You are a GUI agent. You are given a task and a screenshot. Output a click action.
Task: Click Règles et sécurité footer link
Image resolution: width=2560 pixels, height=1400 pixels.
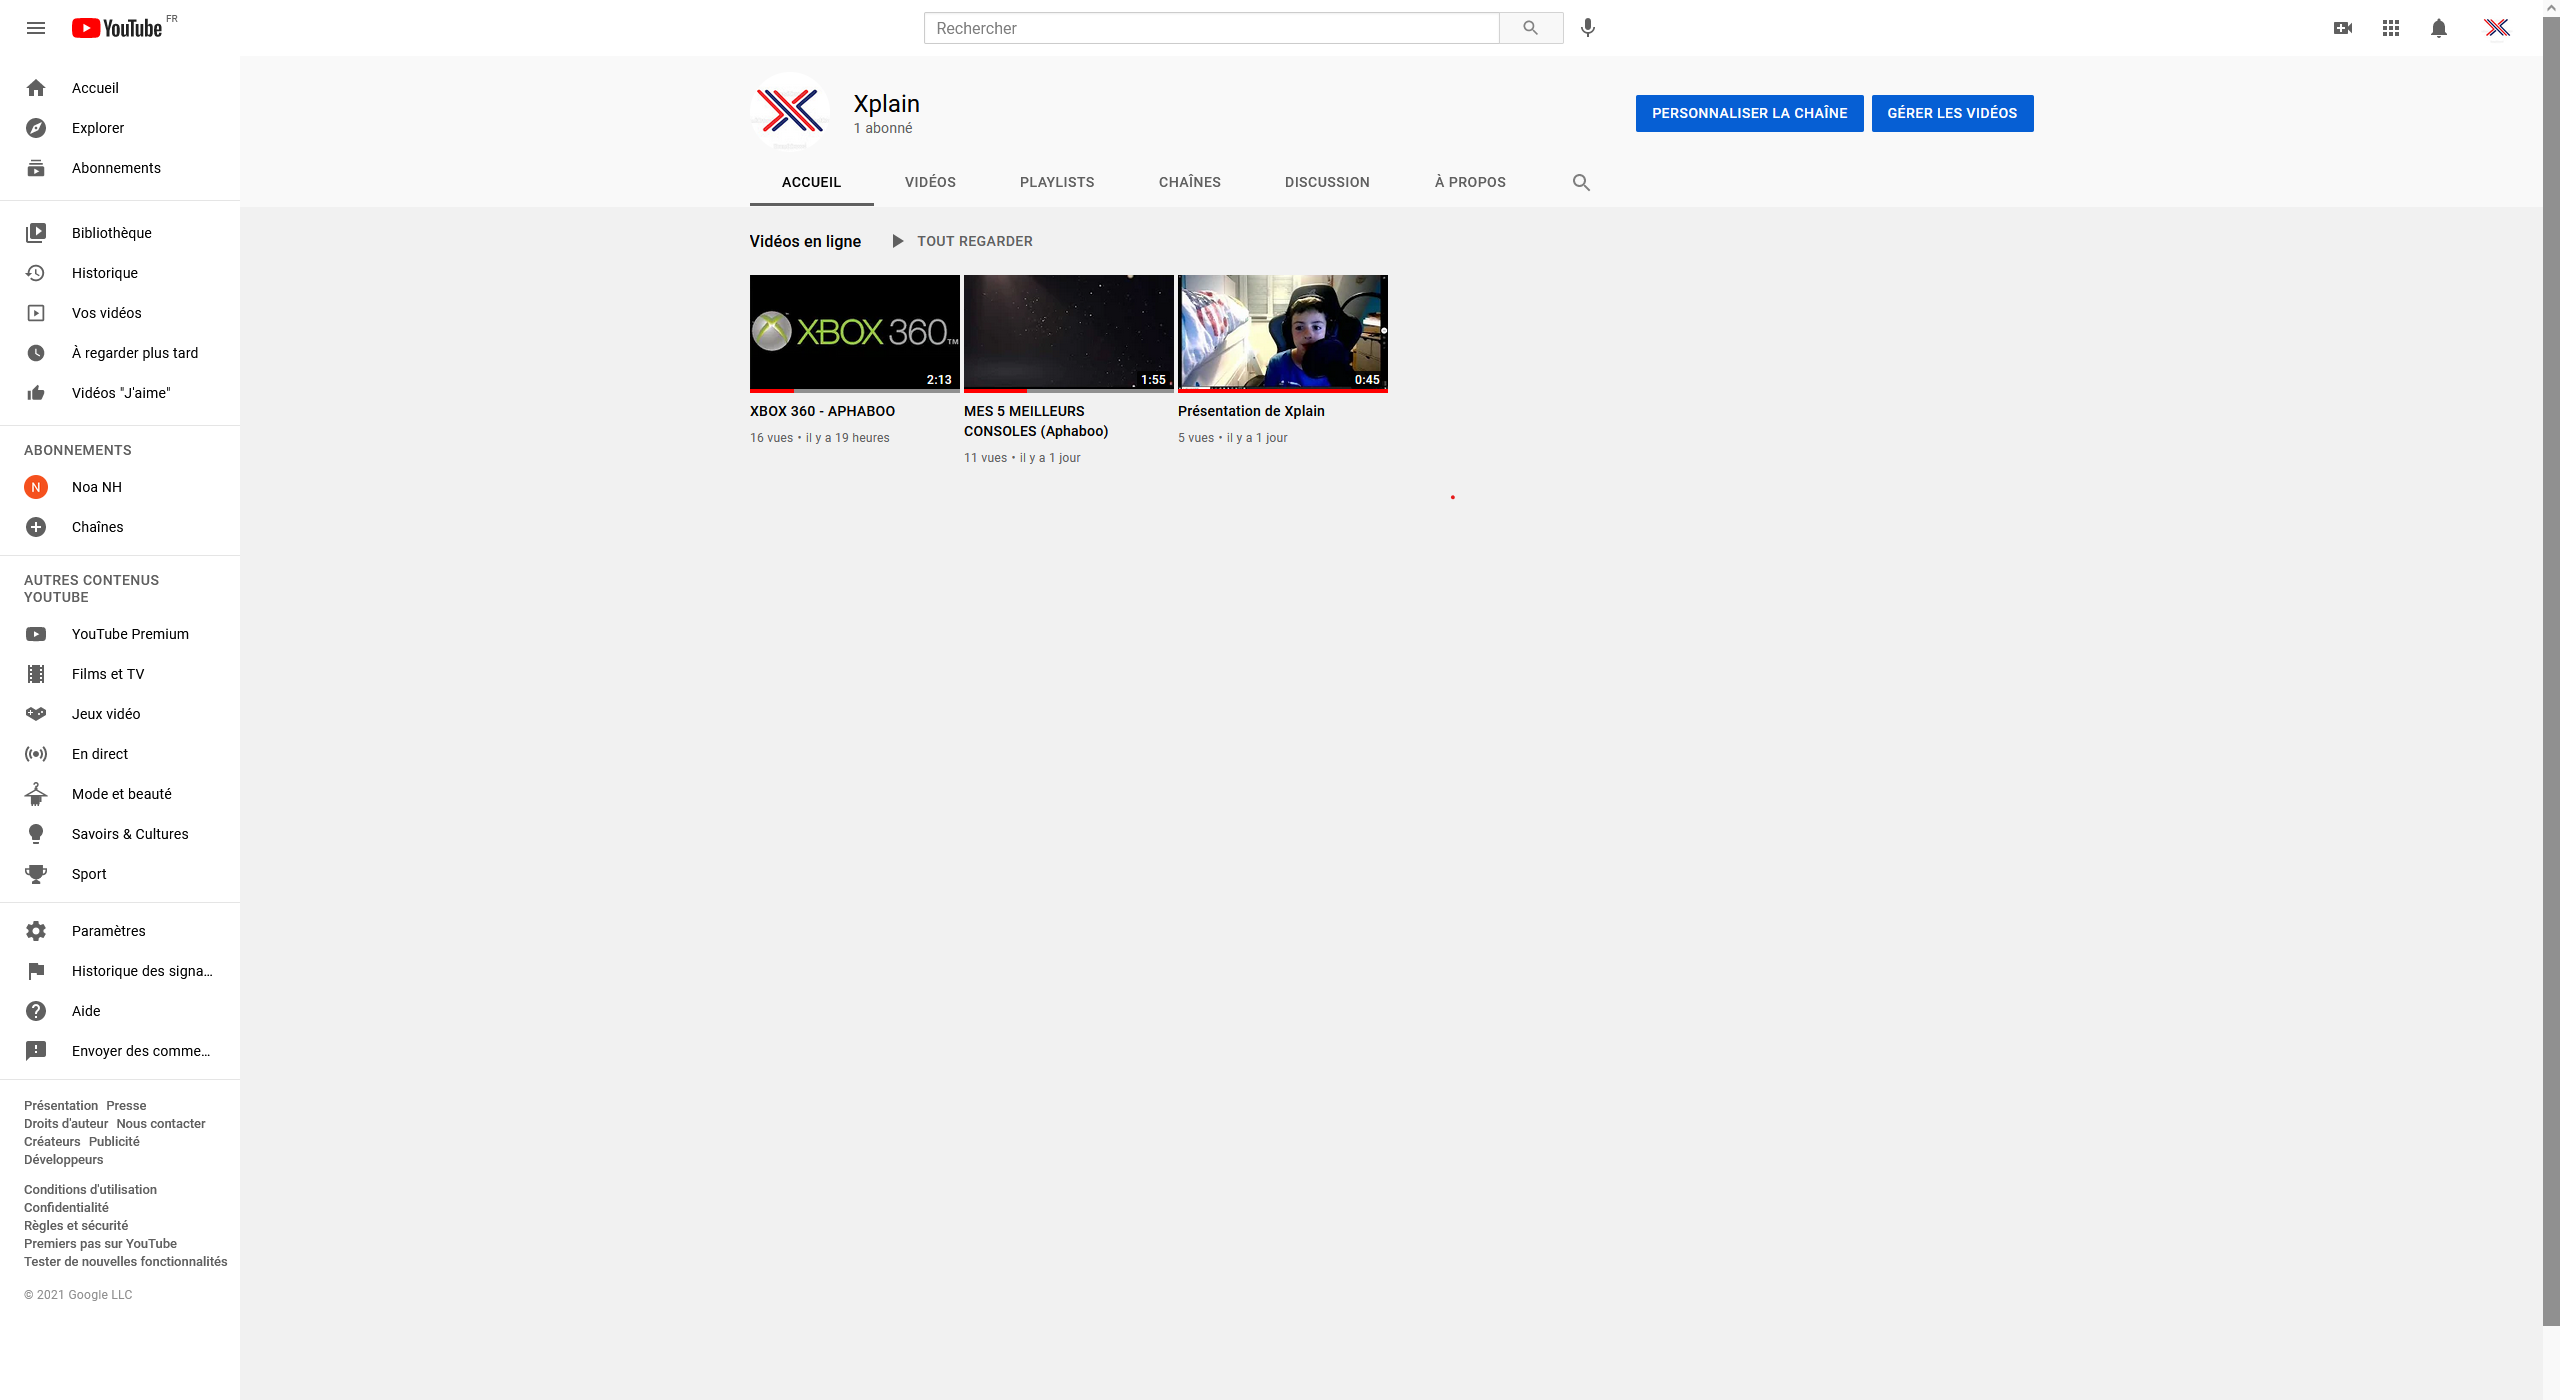[76, 1226]
